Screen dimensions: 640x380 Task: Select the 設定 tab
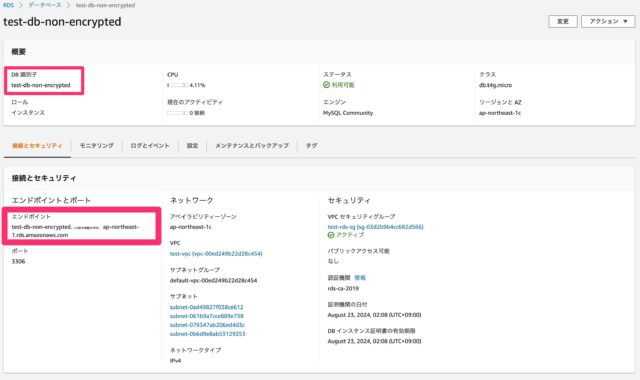[192, 145]
